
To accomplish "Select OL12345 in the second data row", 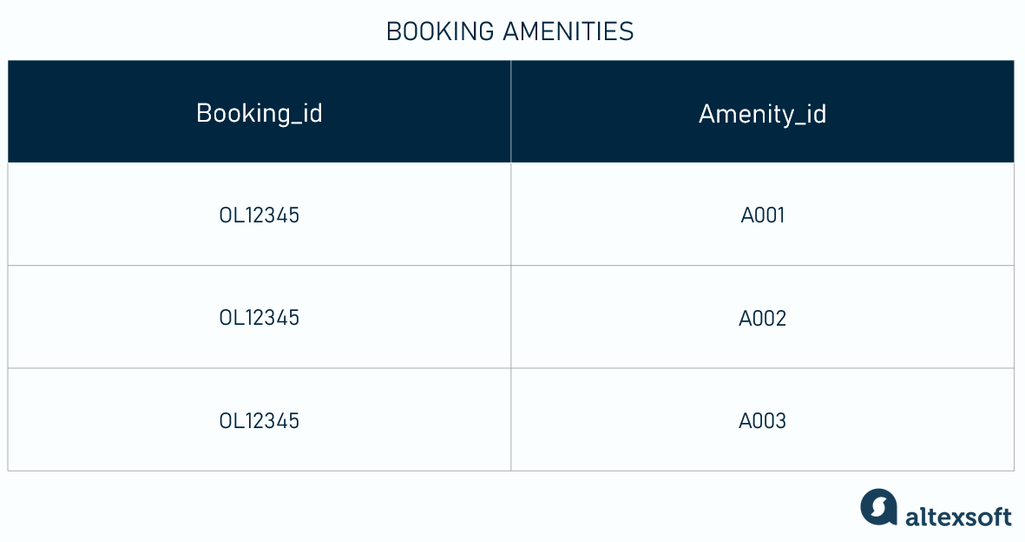I will tap(259, 318).
